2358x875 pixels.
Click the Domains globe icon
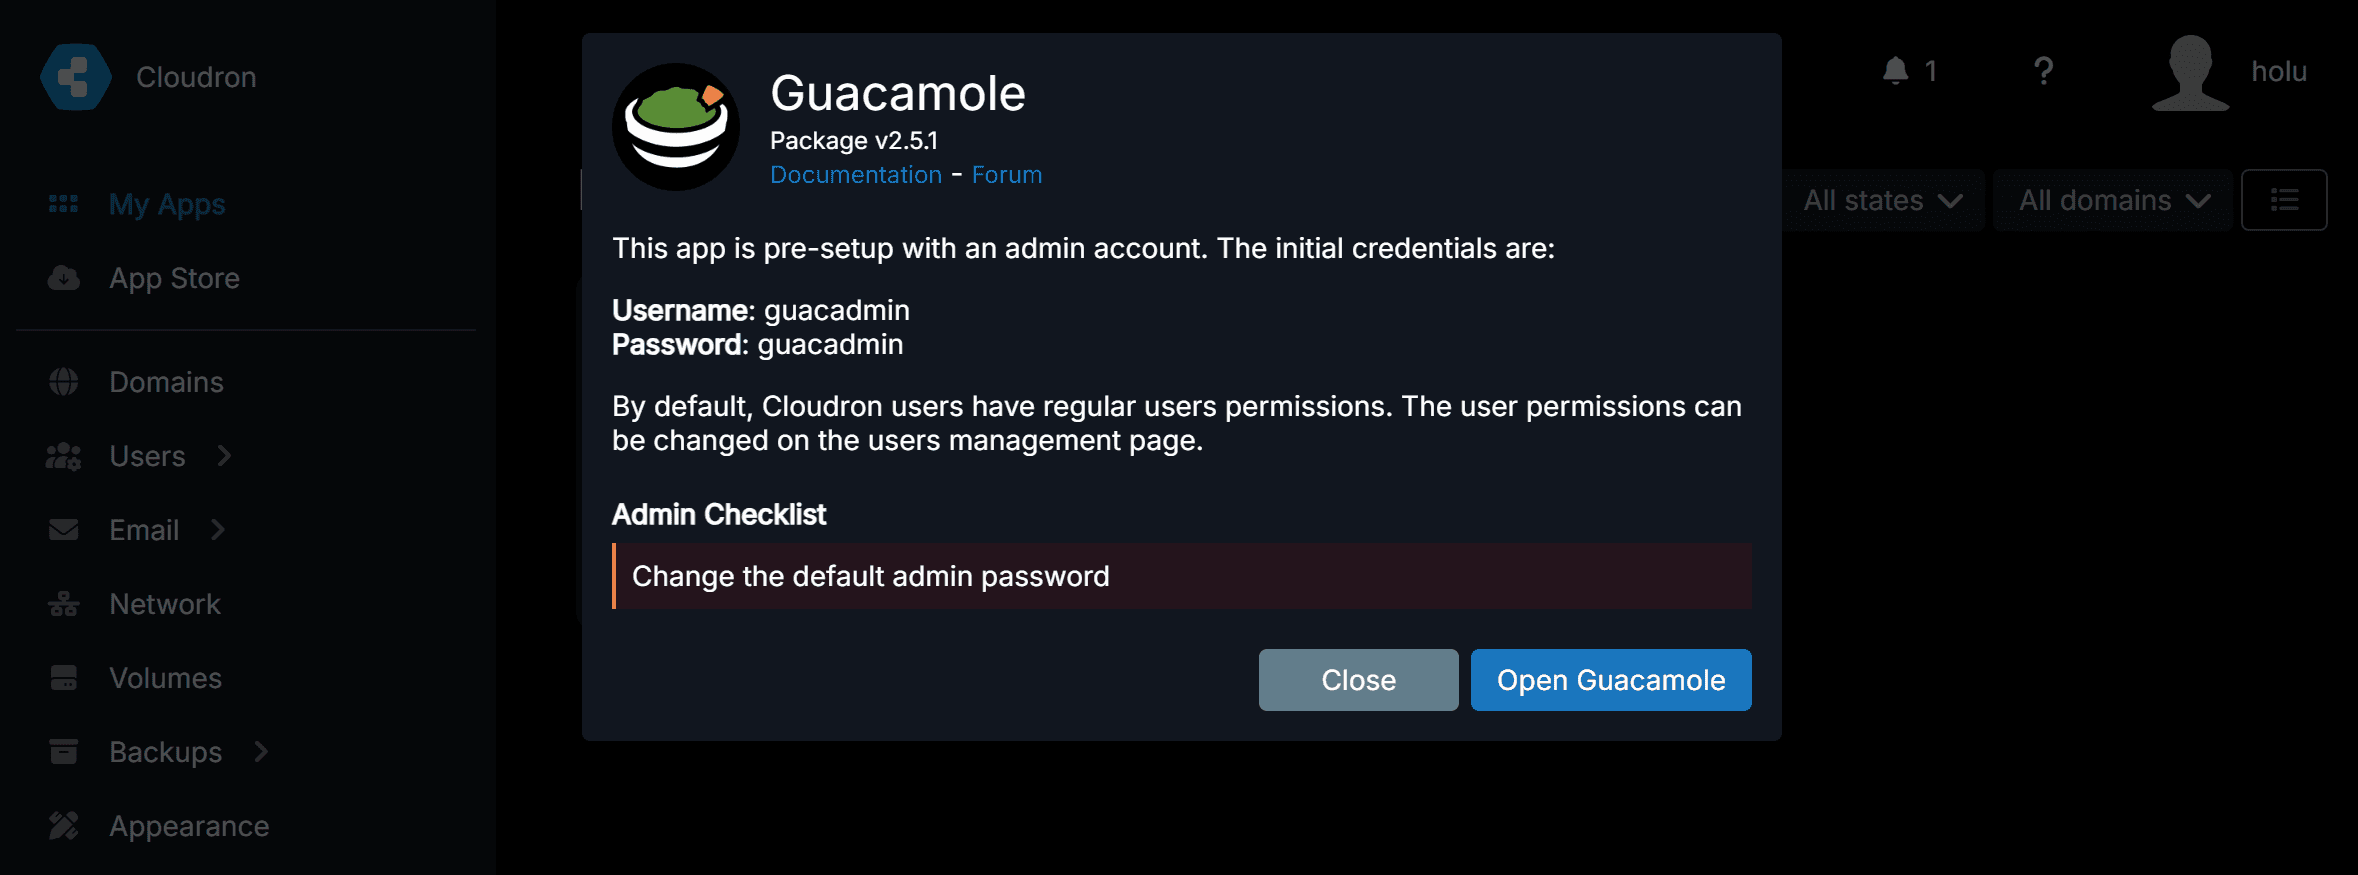(x=64, y=382)
